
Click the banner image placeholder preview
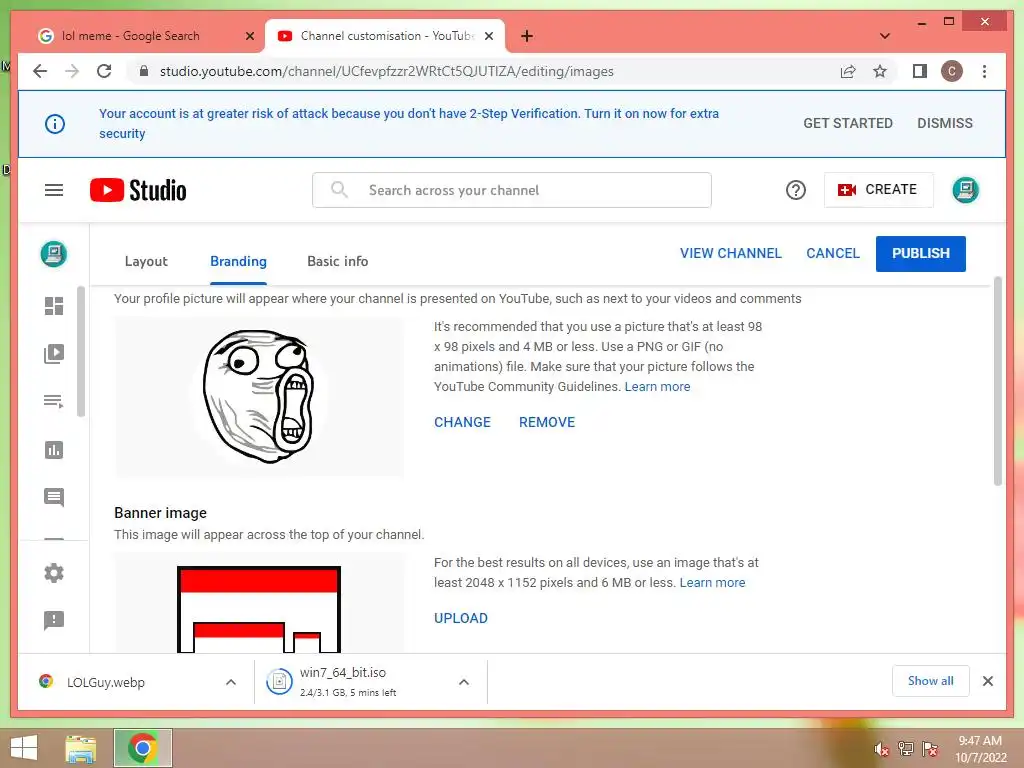click(259, 603)
